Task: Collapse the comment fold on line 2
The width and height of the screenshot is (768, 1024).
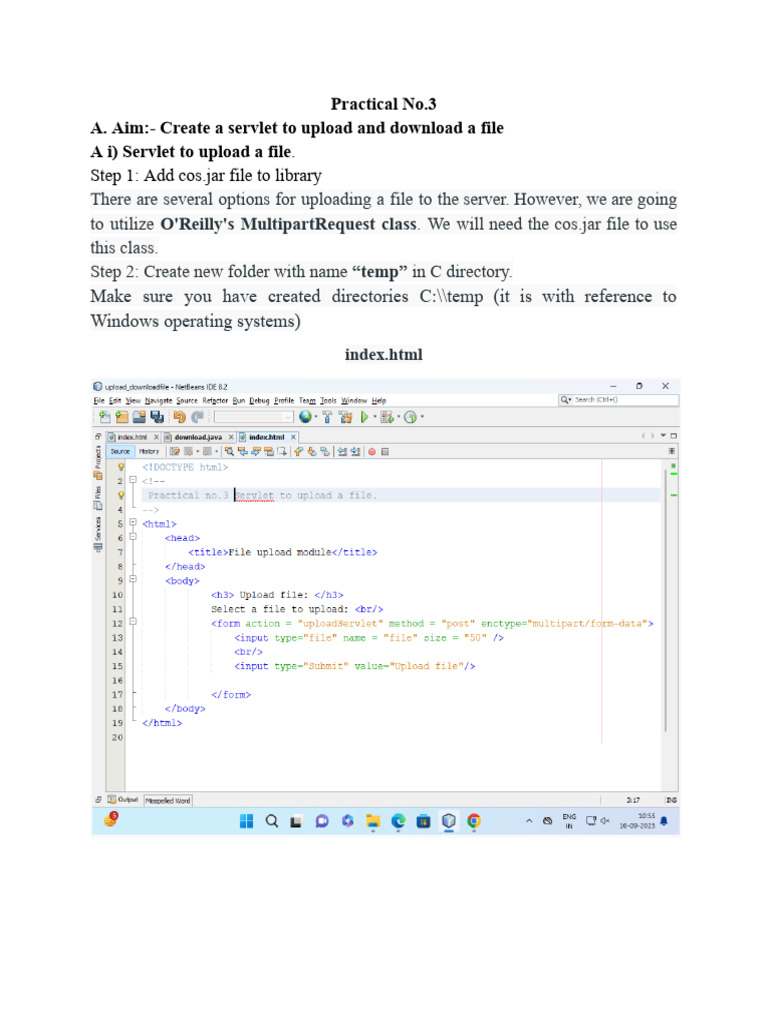Action: [x=133, y=480]
